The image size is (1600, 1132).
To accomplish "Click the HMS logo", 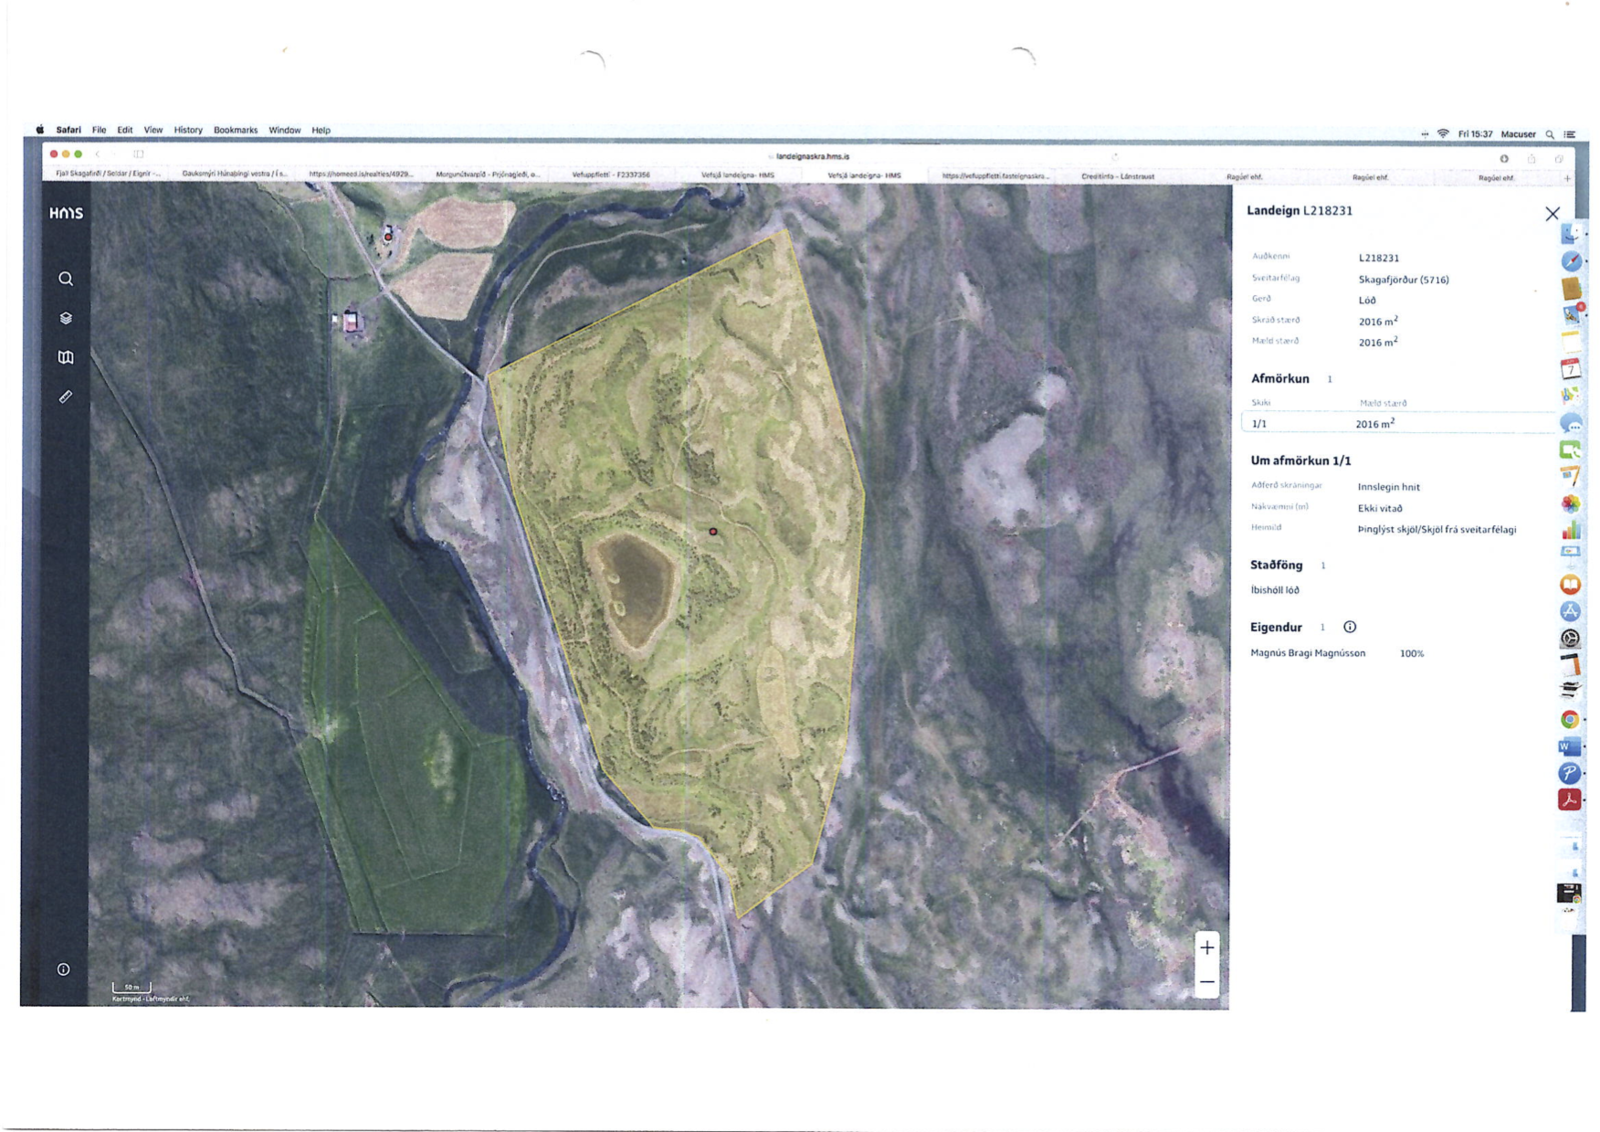I will tap(66, 213).
